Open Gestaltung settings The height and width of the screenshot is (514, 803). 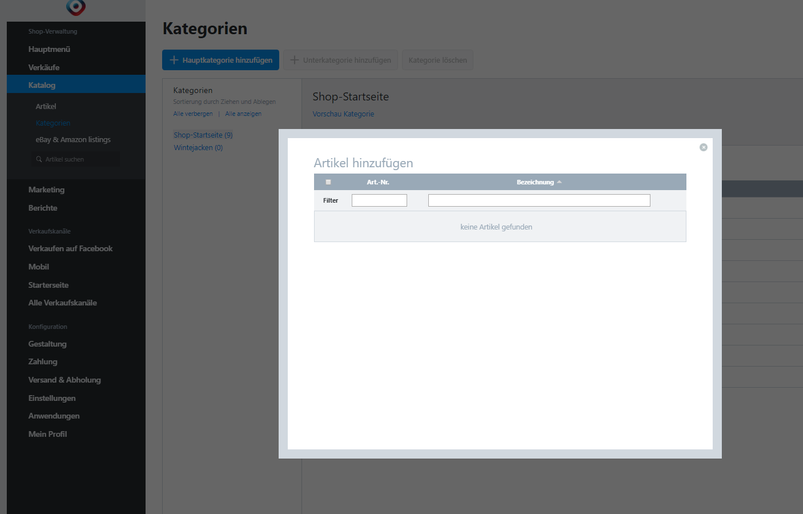(x=47, y=344)
